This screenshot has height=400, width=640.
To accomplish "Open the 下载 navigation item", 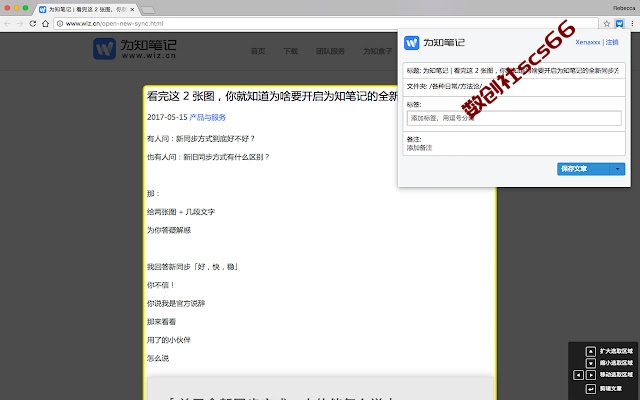I will pyautogui.click(x=291, y=51).
